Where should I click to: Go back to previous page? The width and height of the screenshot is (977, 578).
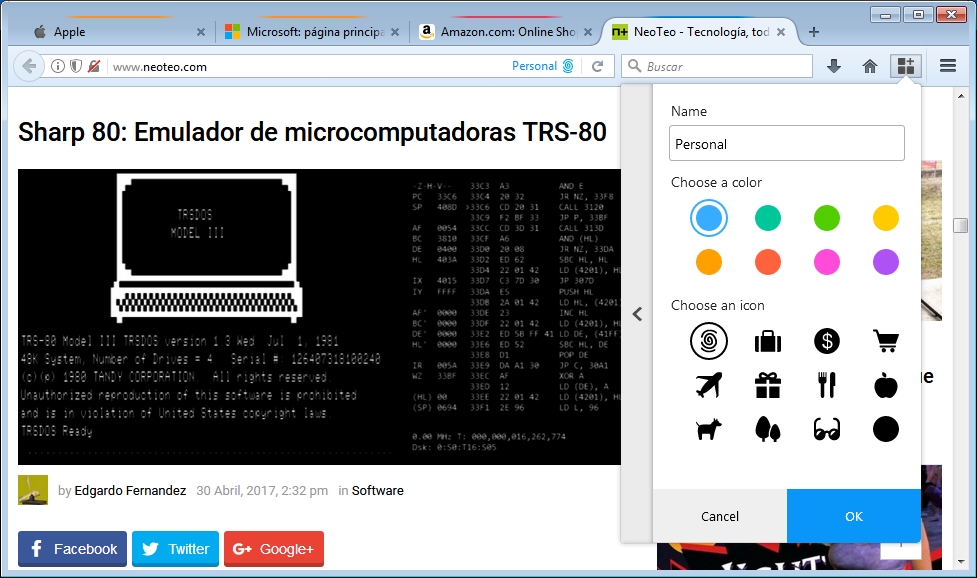(29, 66)
